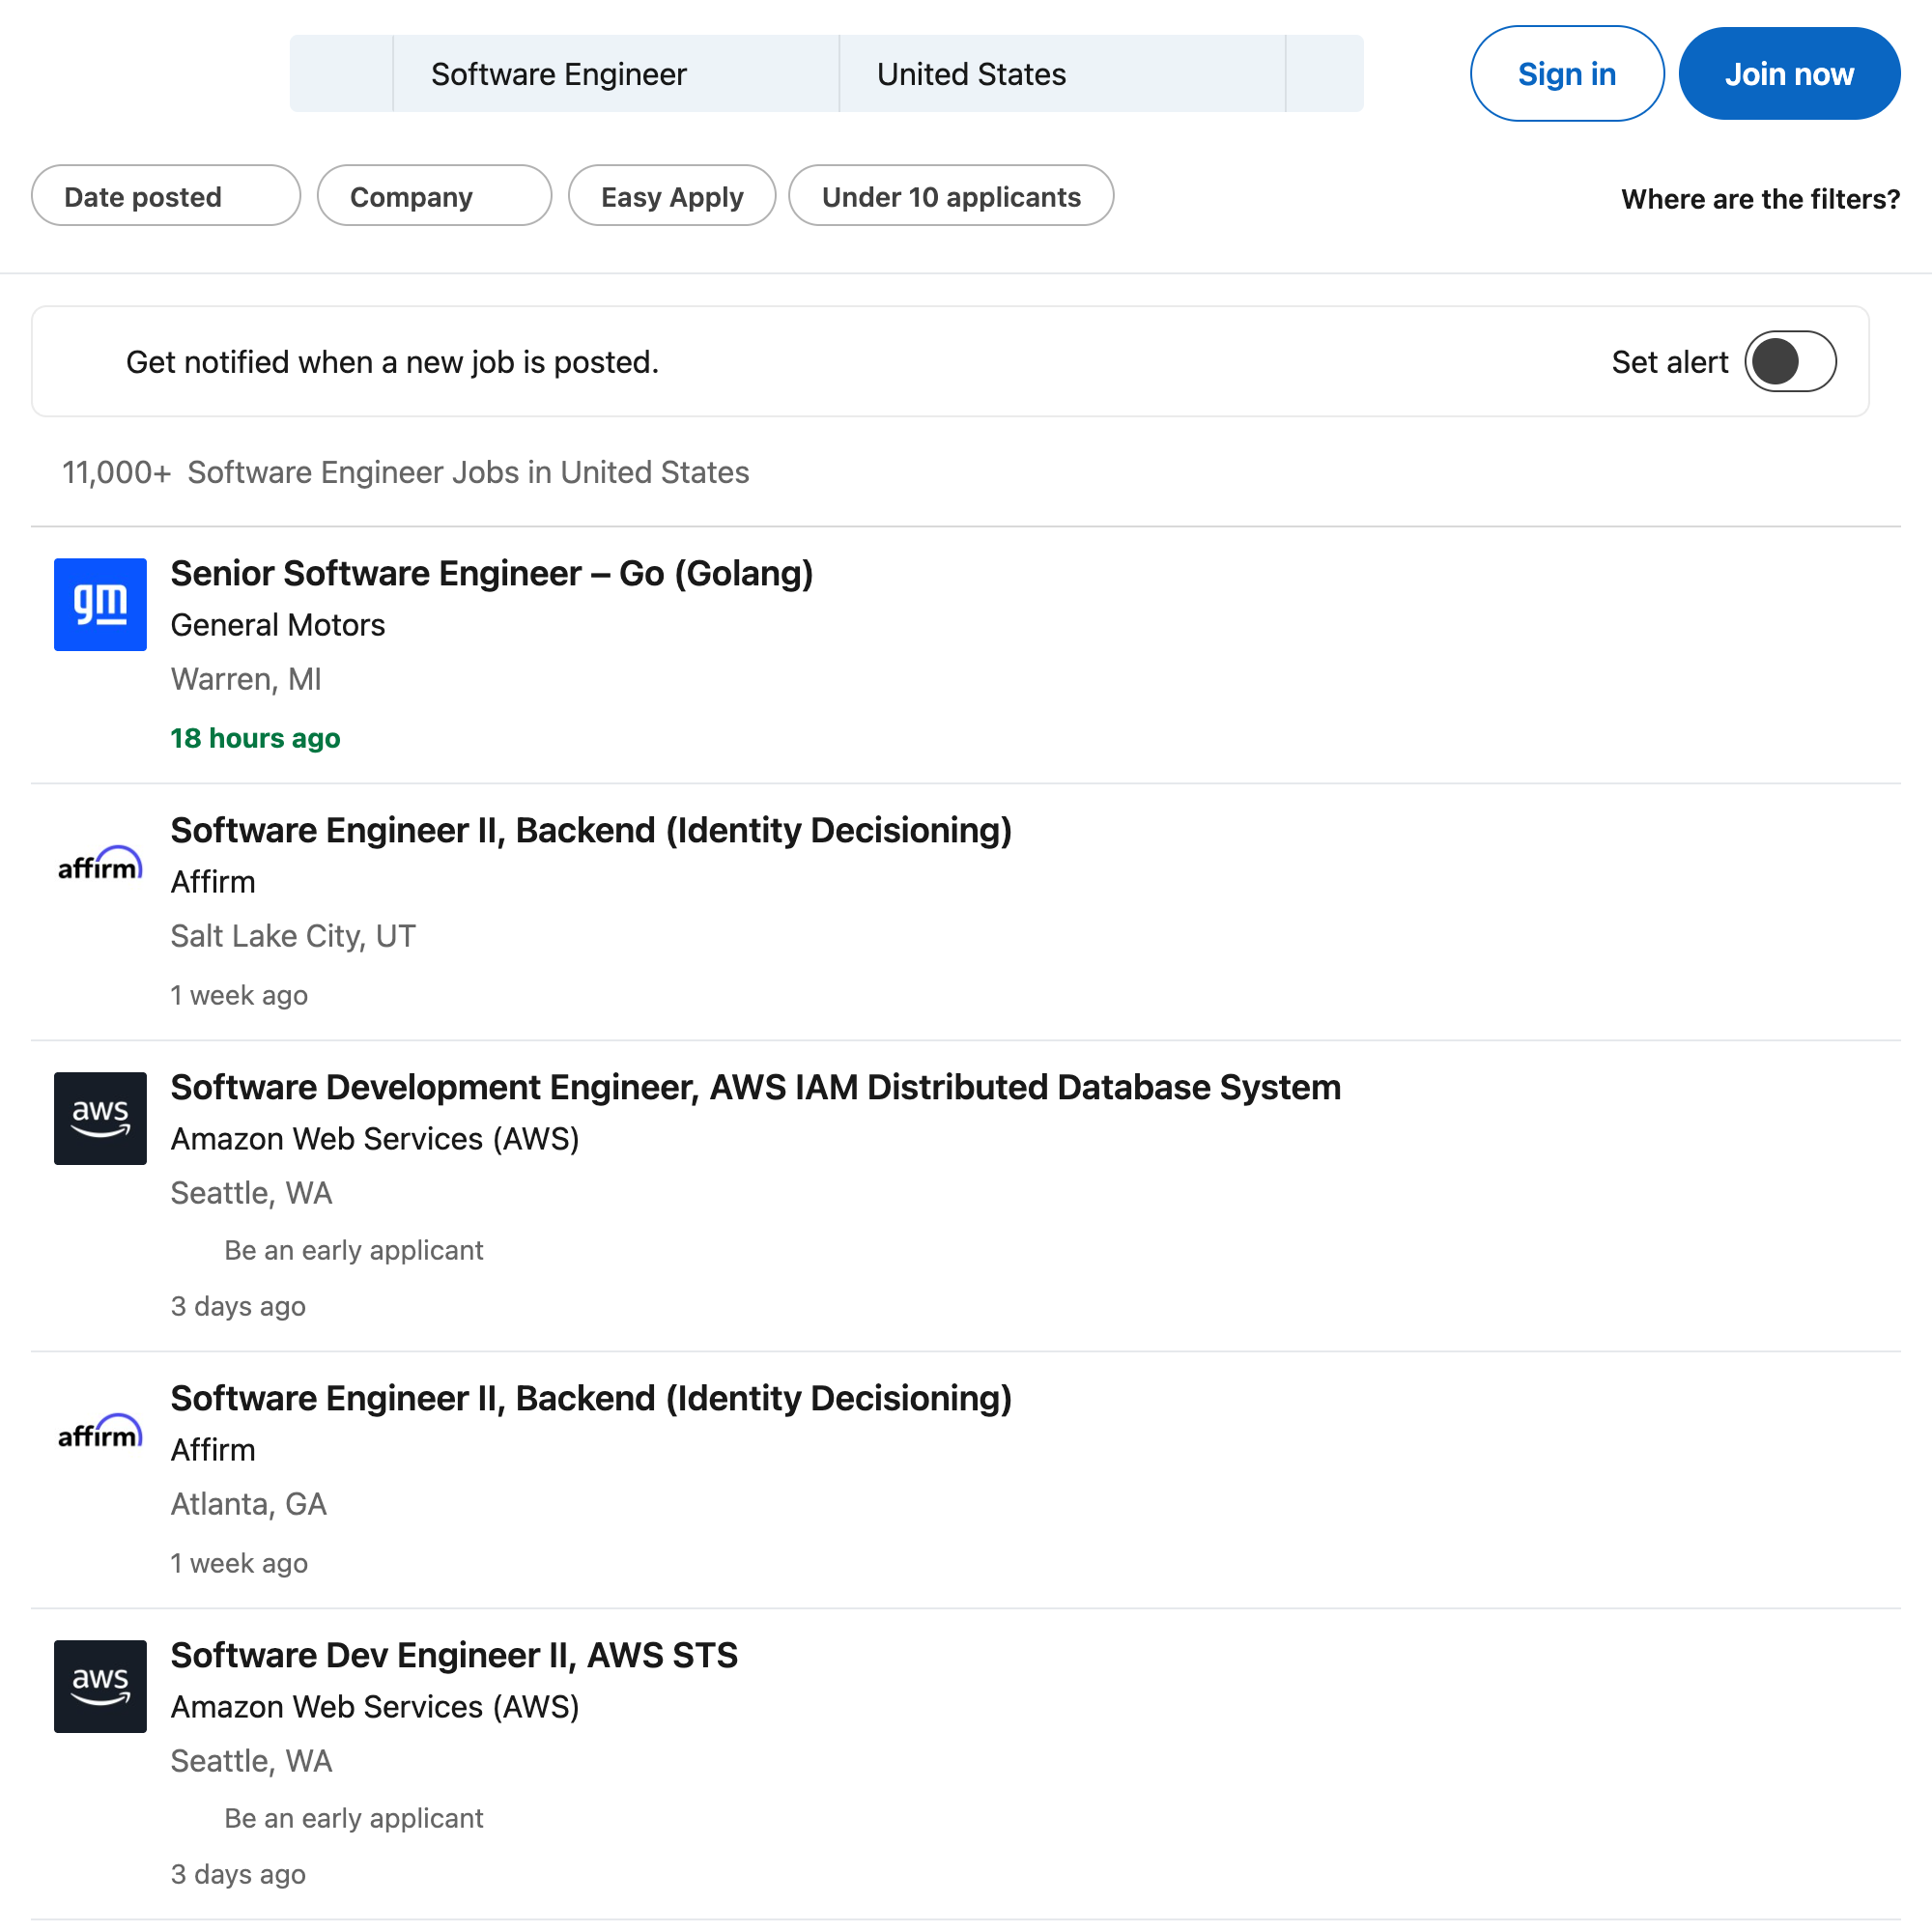Open Software Engineer II Backend job in Salt Lake City
Image resolution: width=1932 pixels, height=1932 pixels.
coord(591,830)
